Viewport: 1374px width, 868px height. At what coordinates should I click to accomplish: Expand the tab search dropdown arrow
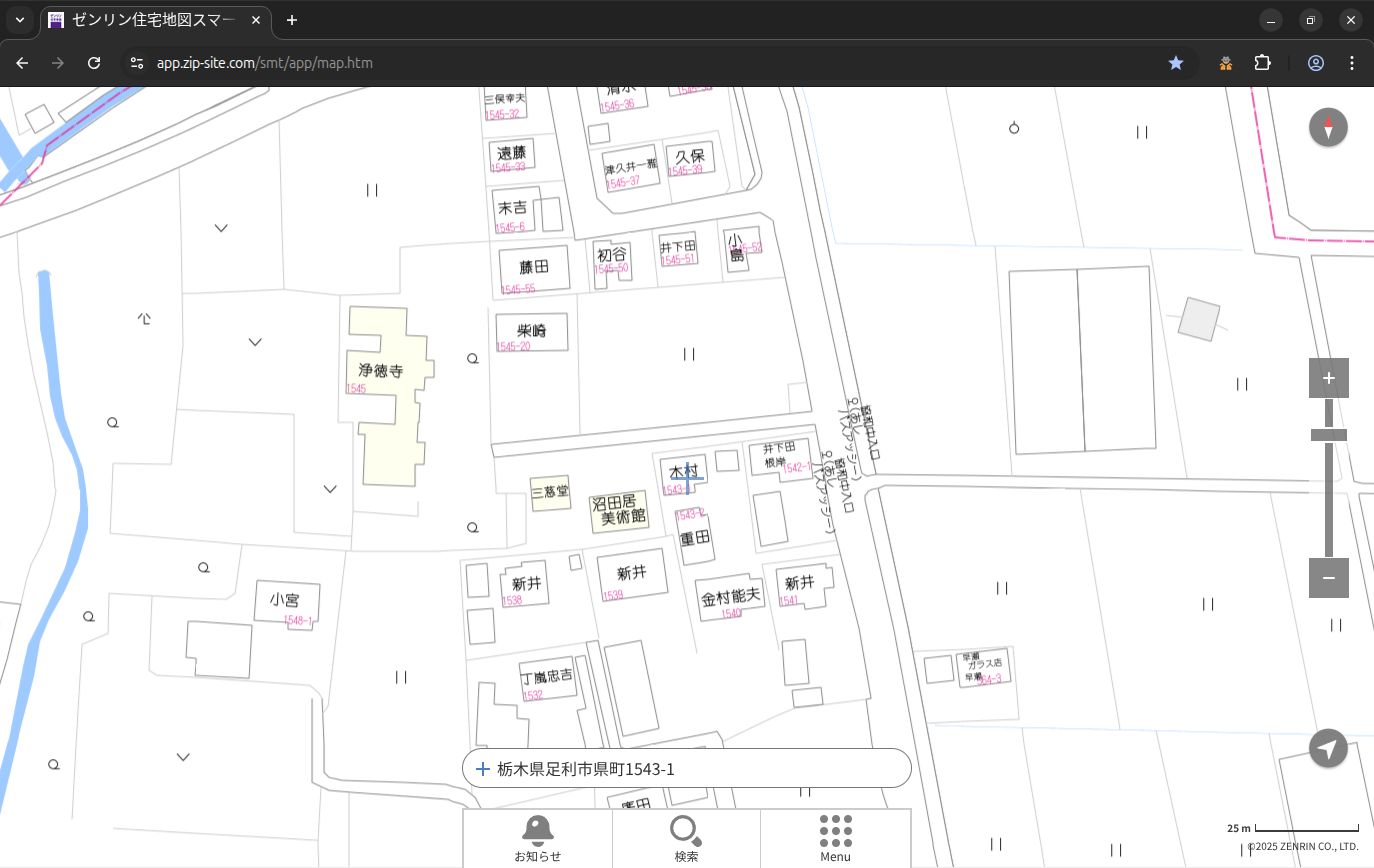(x=19, y=20)
